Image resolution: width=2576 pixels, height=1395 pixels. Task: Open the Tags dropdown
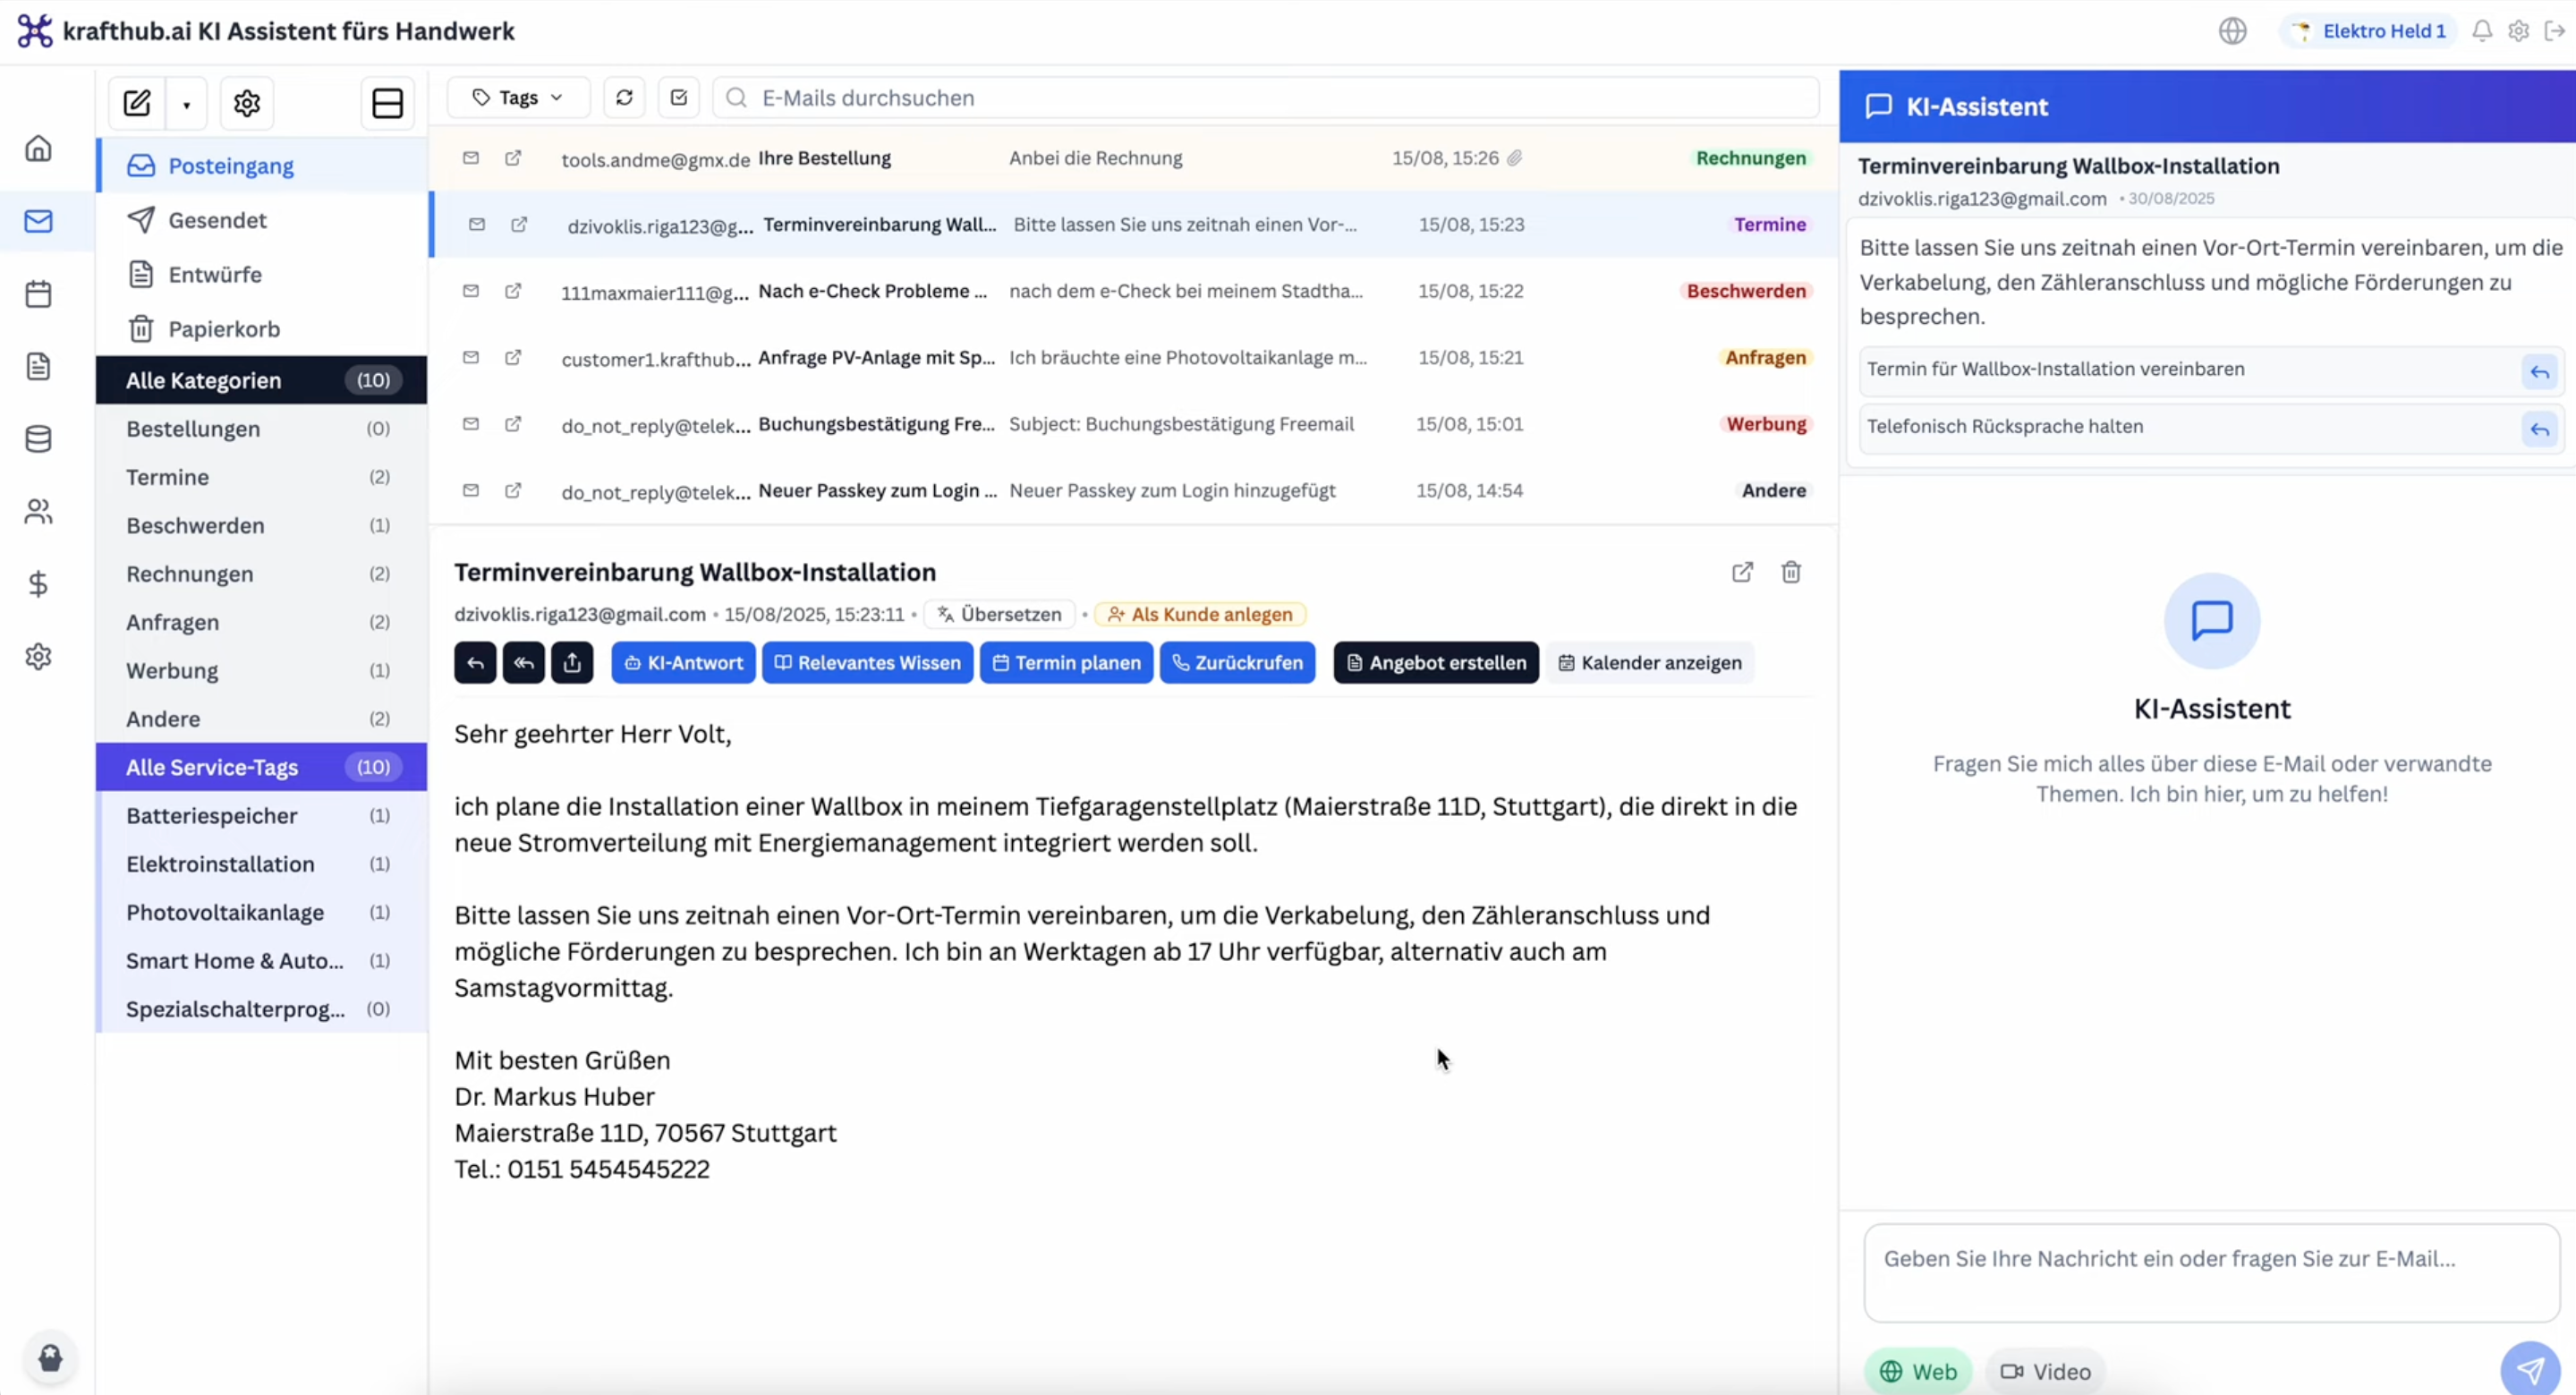[x=518, y=97]
